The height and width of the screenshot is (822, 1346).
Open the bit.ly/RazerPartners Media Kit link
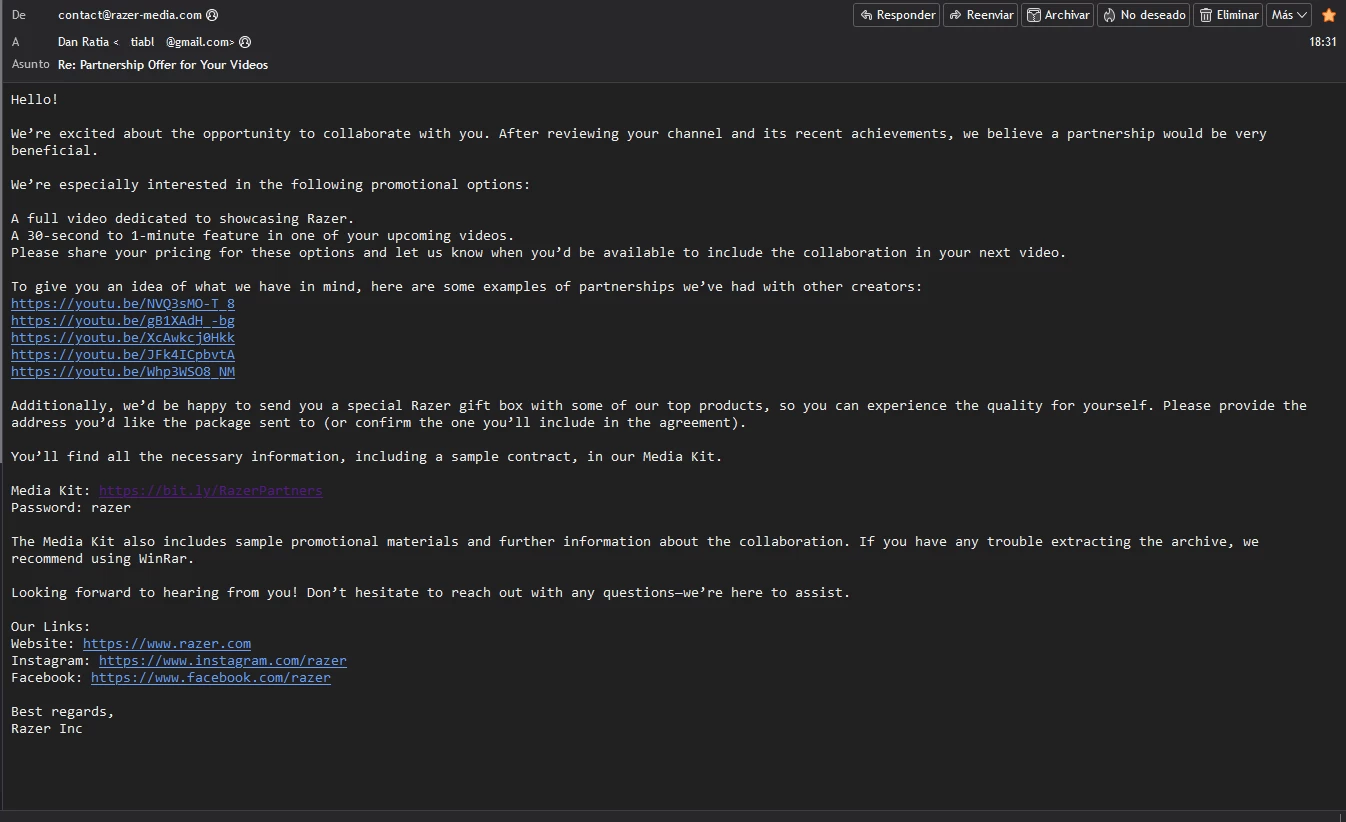click(x=211, y=491)
